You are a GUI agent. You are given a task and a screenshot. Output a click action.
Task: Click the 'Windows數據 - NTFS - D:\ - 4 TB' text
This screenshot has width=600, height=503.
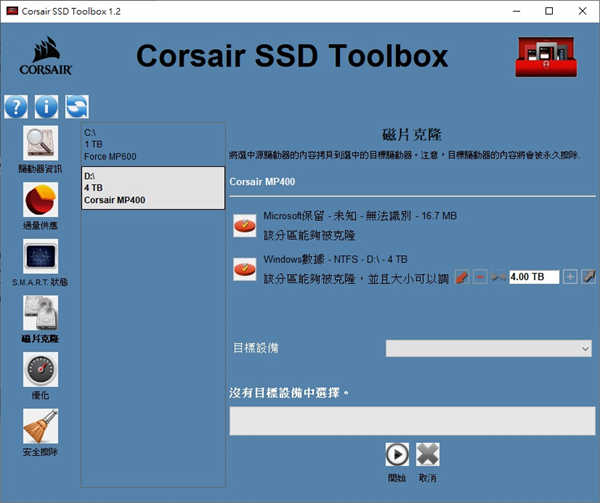(x=335, y=259)
